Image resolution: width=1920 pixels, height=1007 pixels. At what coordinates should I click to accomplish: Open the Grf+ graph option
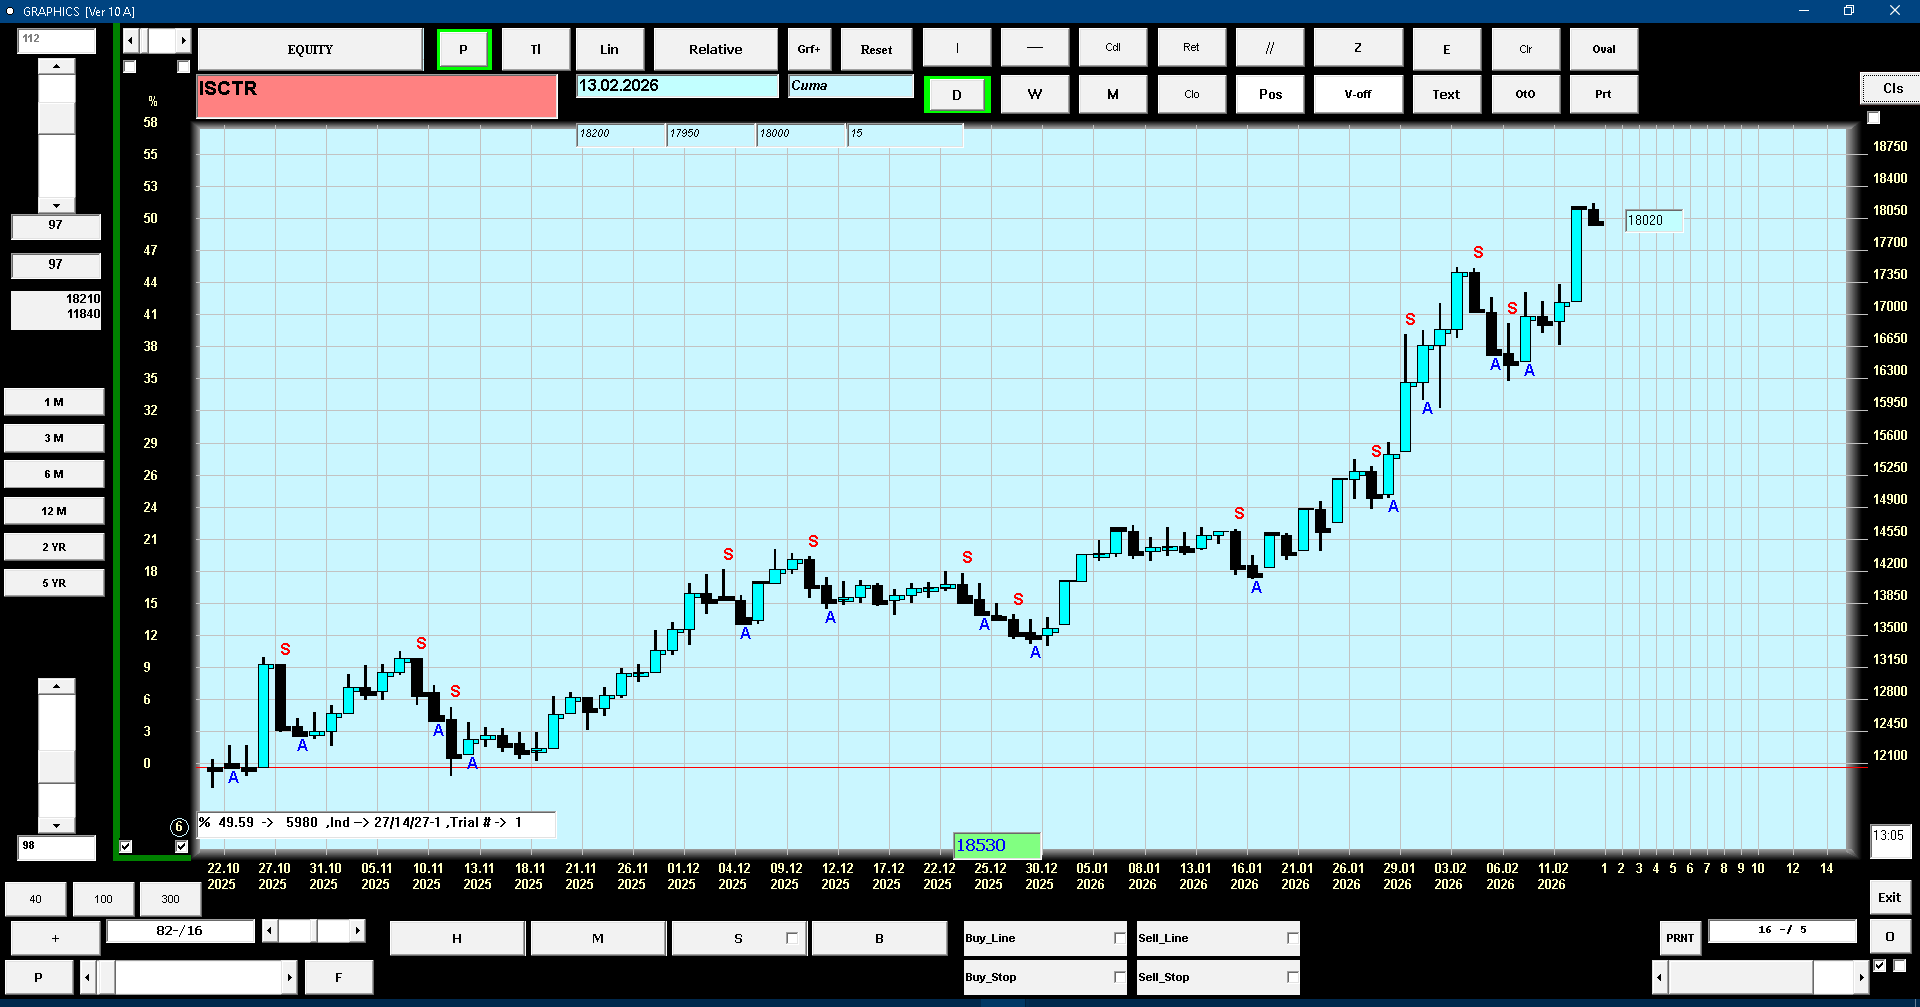(808, 49)
